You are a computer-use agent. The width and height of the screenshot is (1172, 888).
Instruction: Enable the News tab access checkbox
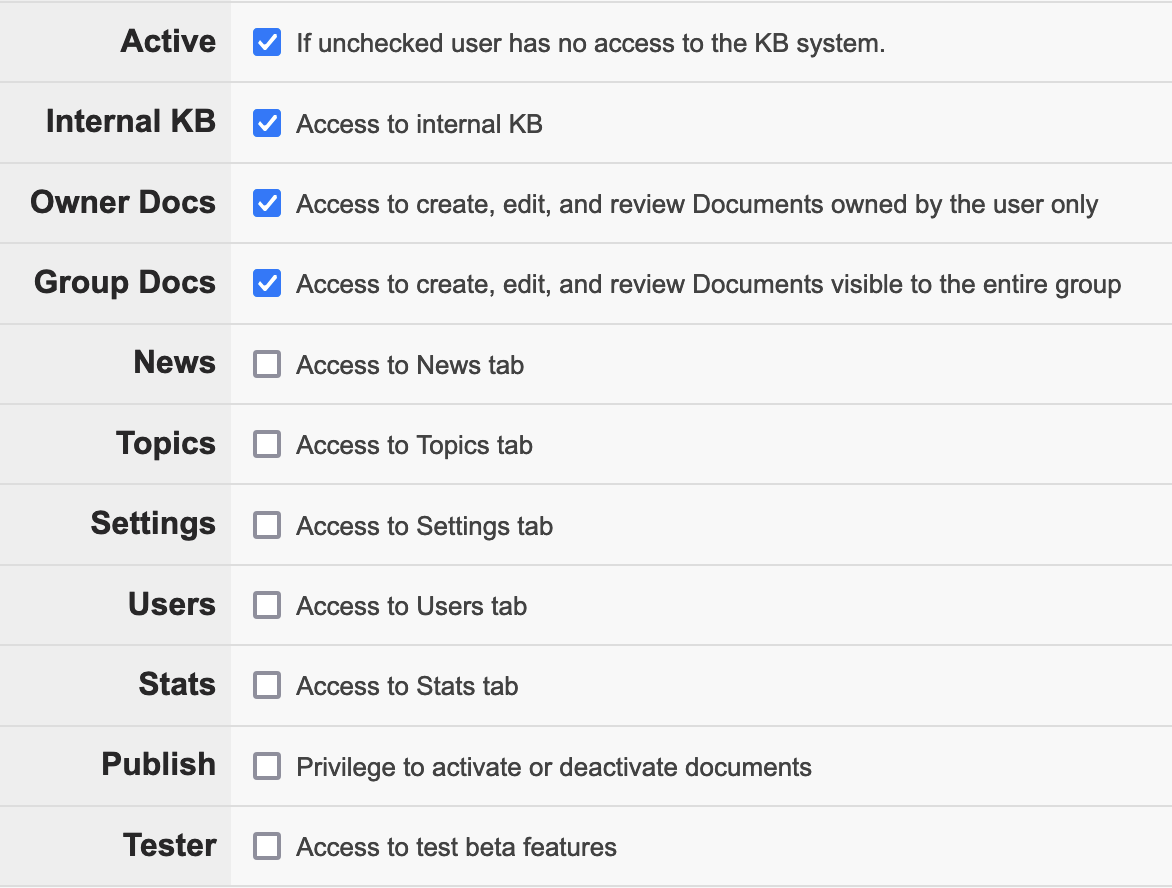click(x=267, y=365)
